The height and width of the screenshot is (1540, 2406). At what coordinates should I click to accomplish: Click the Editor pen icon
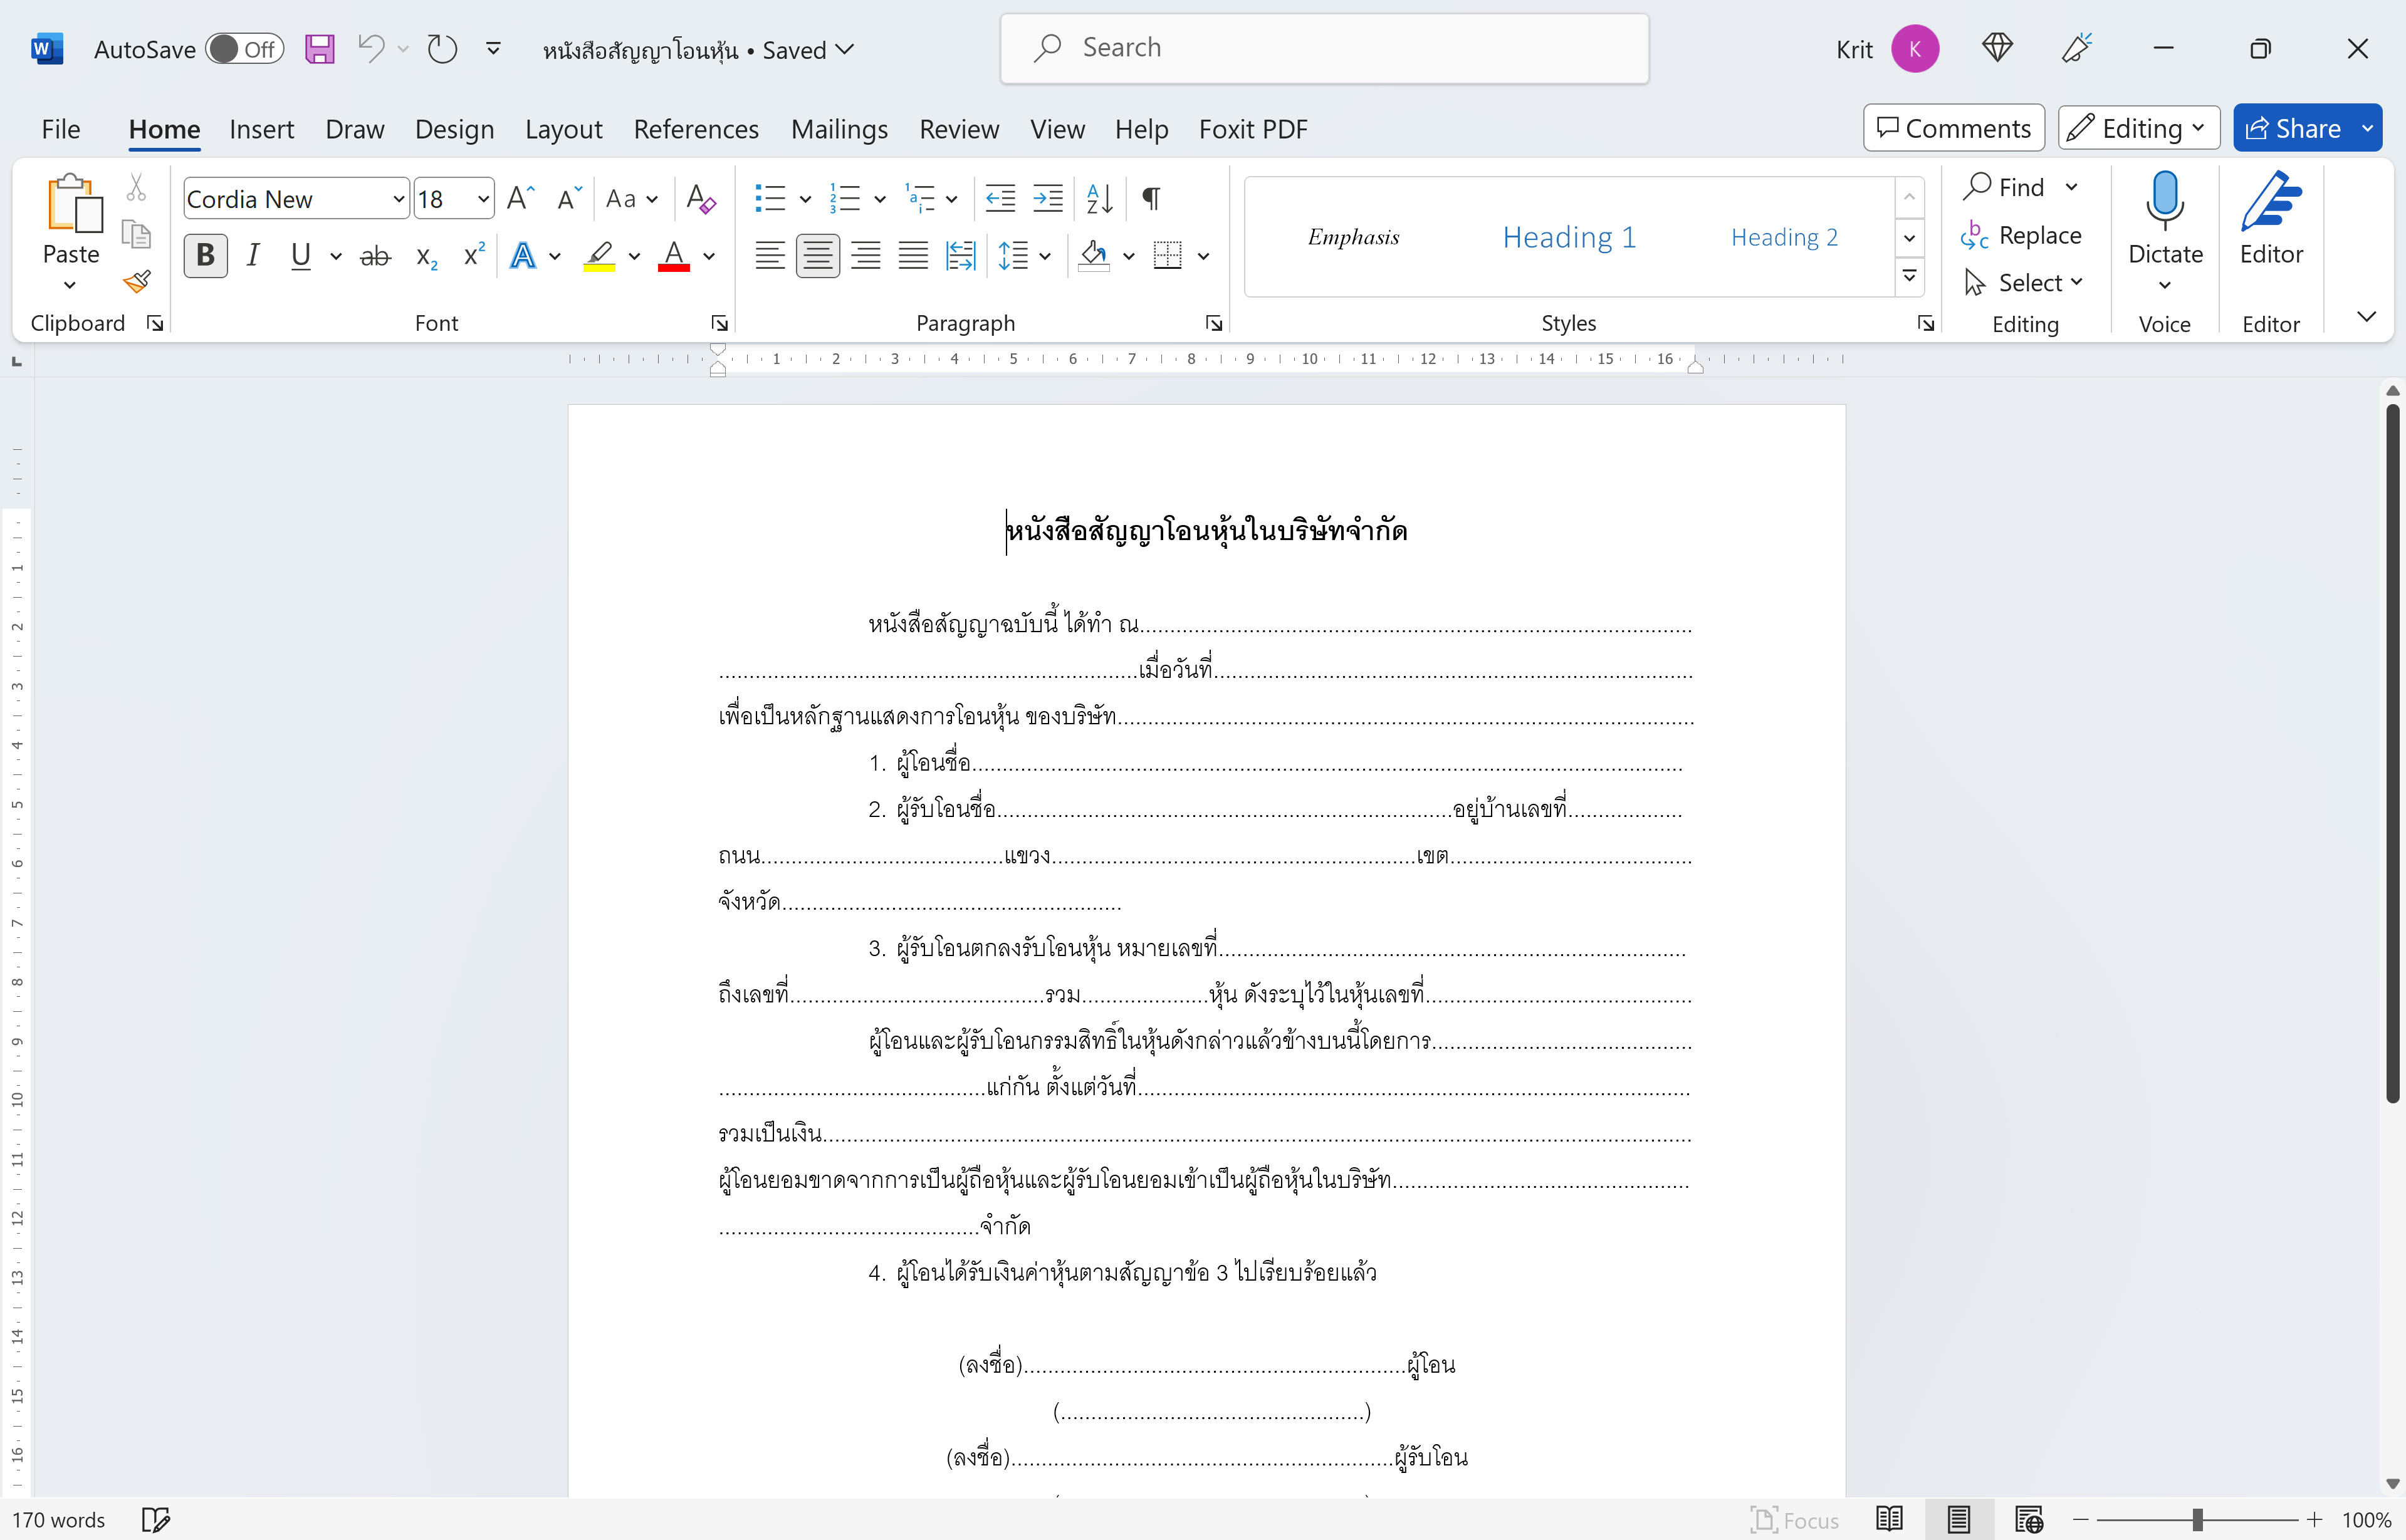2271,203
